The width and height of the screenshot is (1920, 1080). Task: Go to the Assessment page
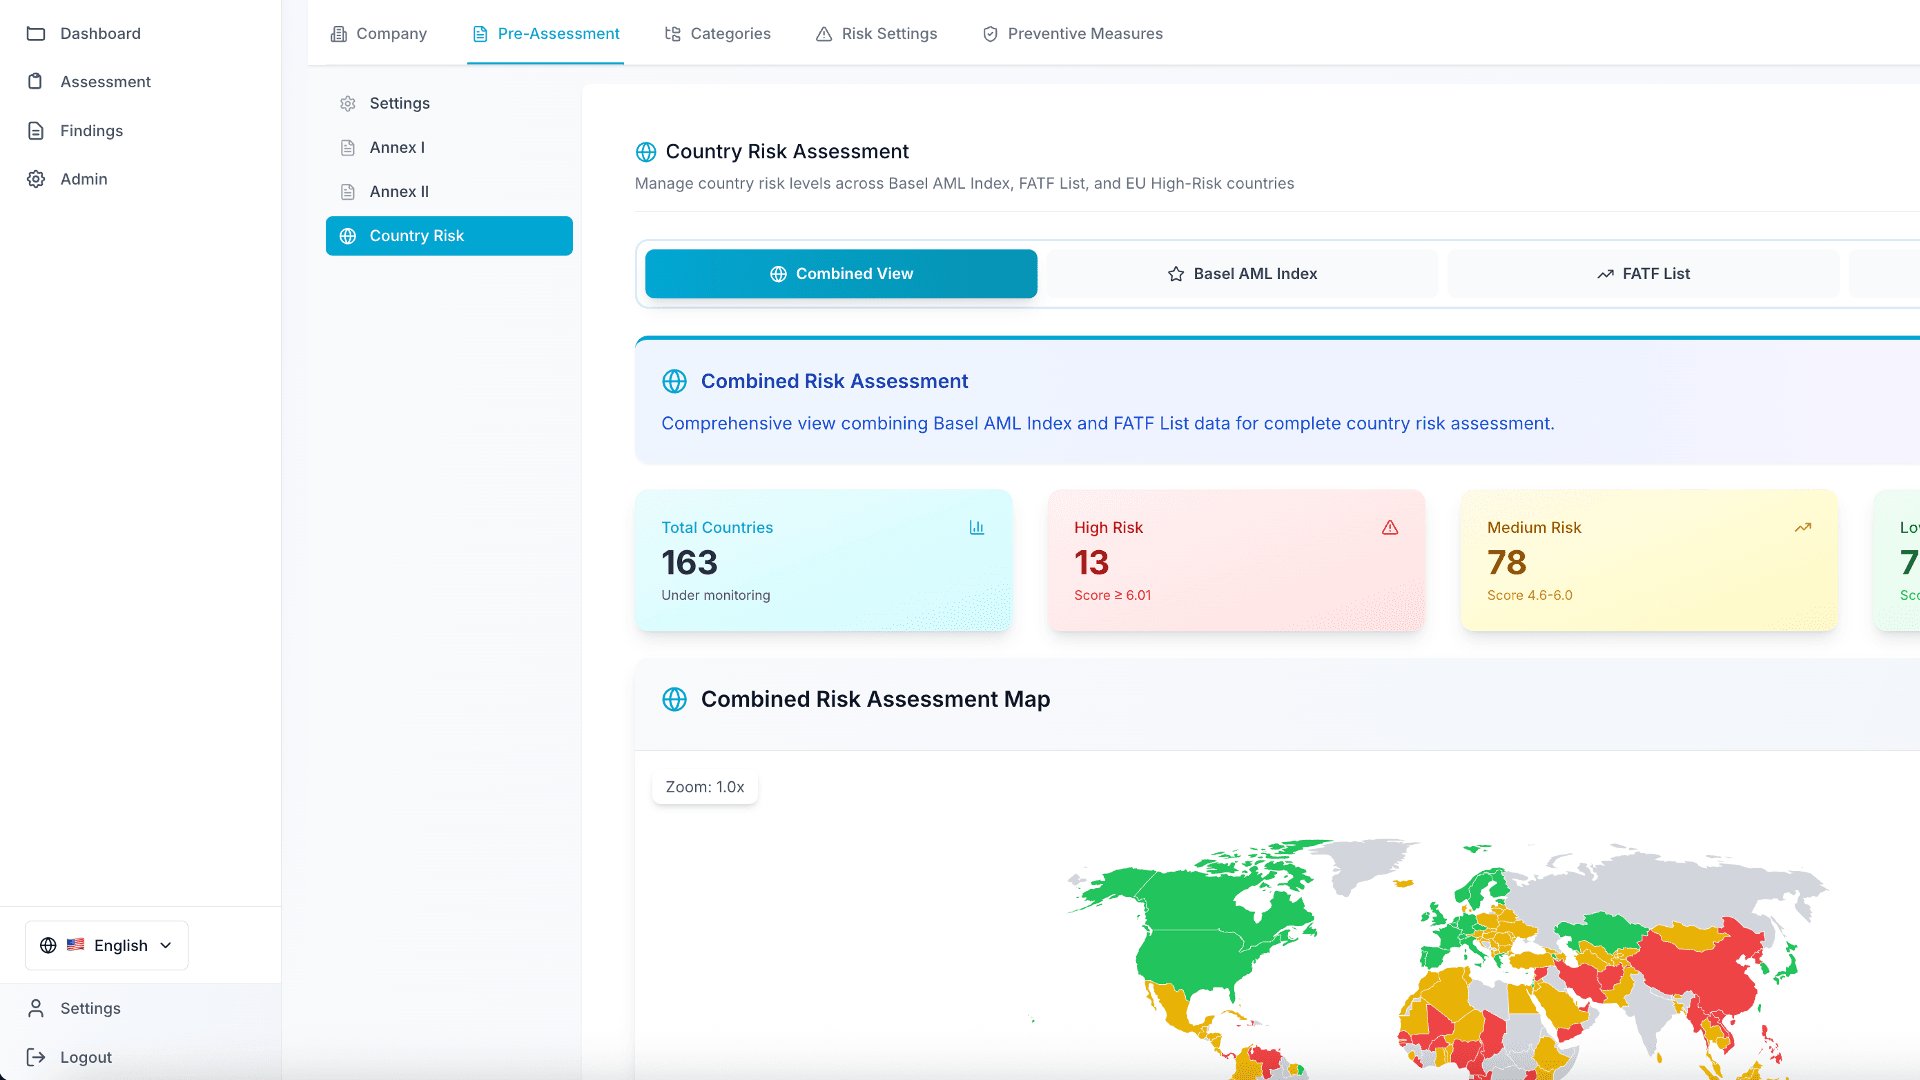[140, 82]
